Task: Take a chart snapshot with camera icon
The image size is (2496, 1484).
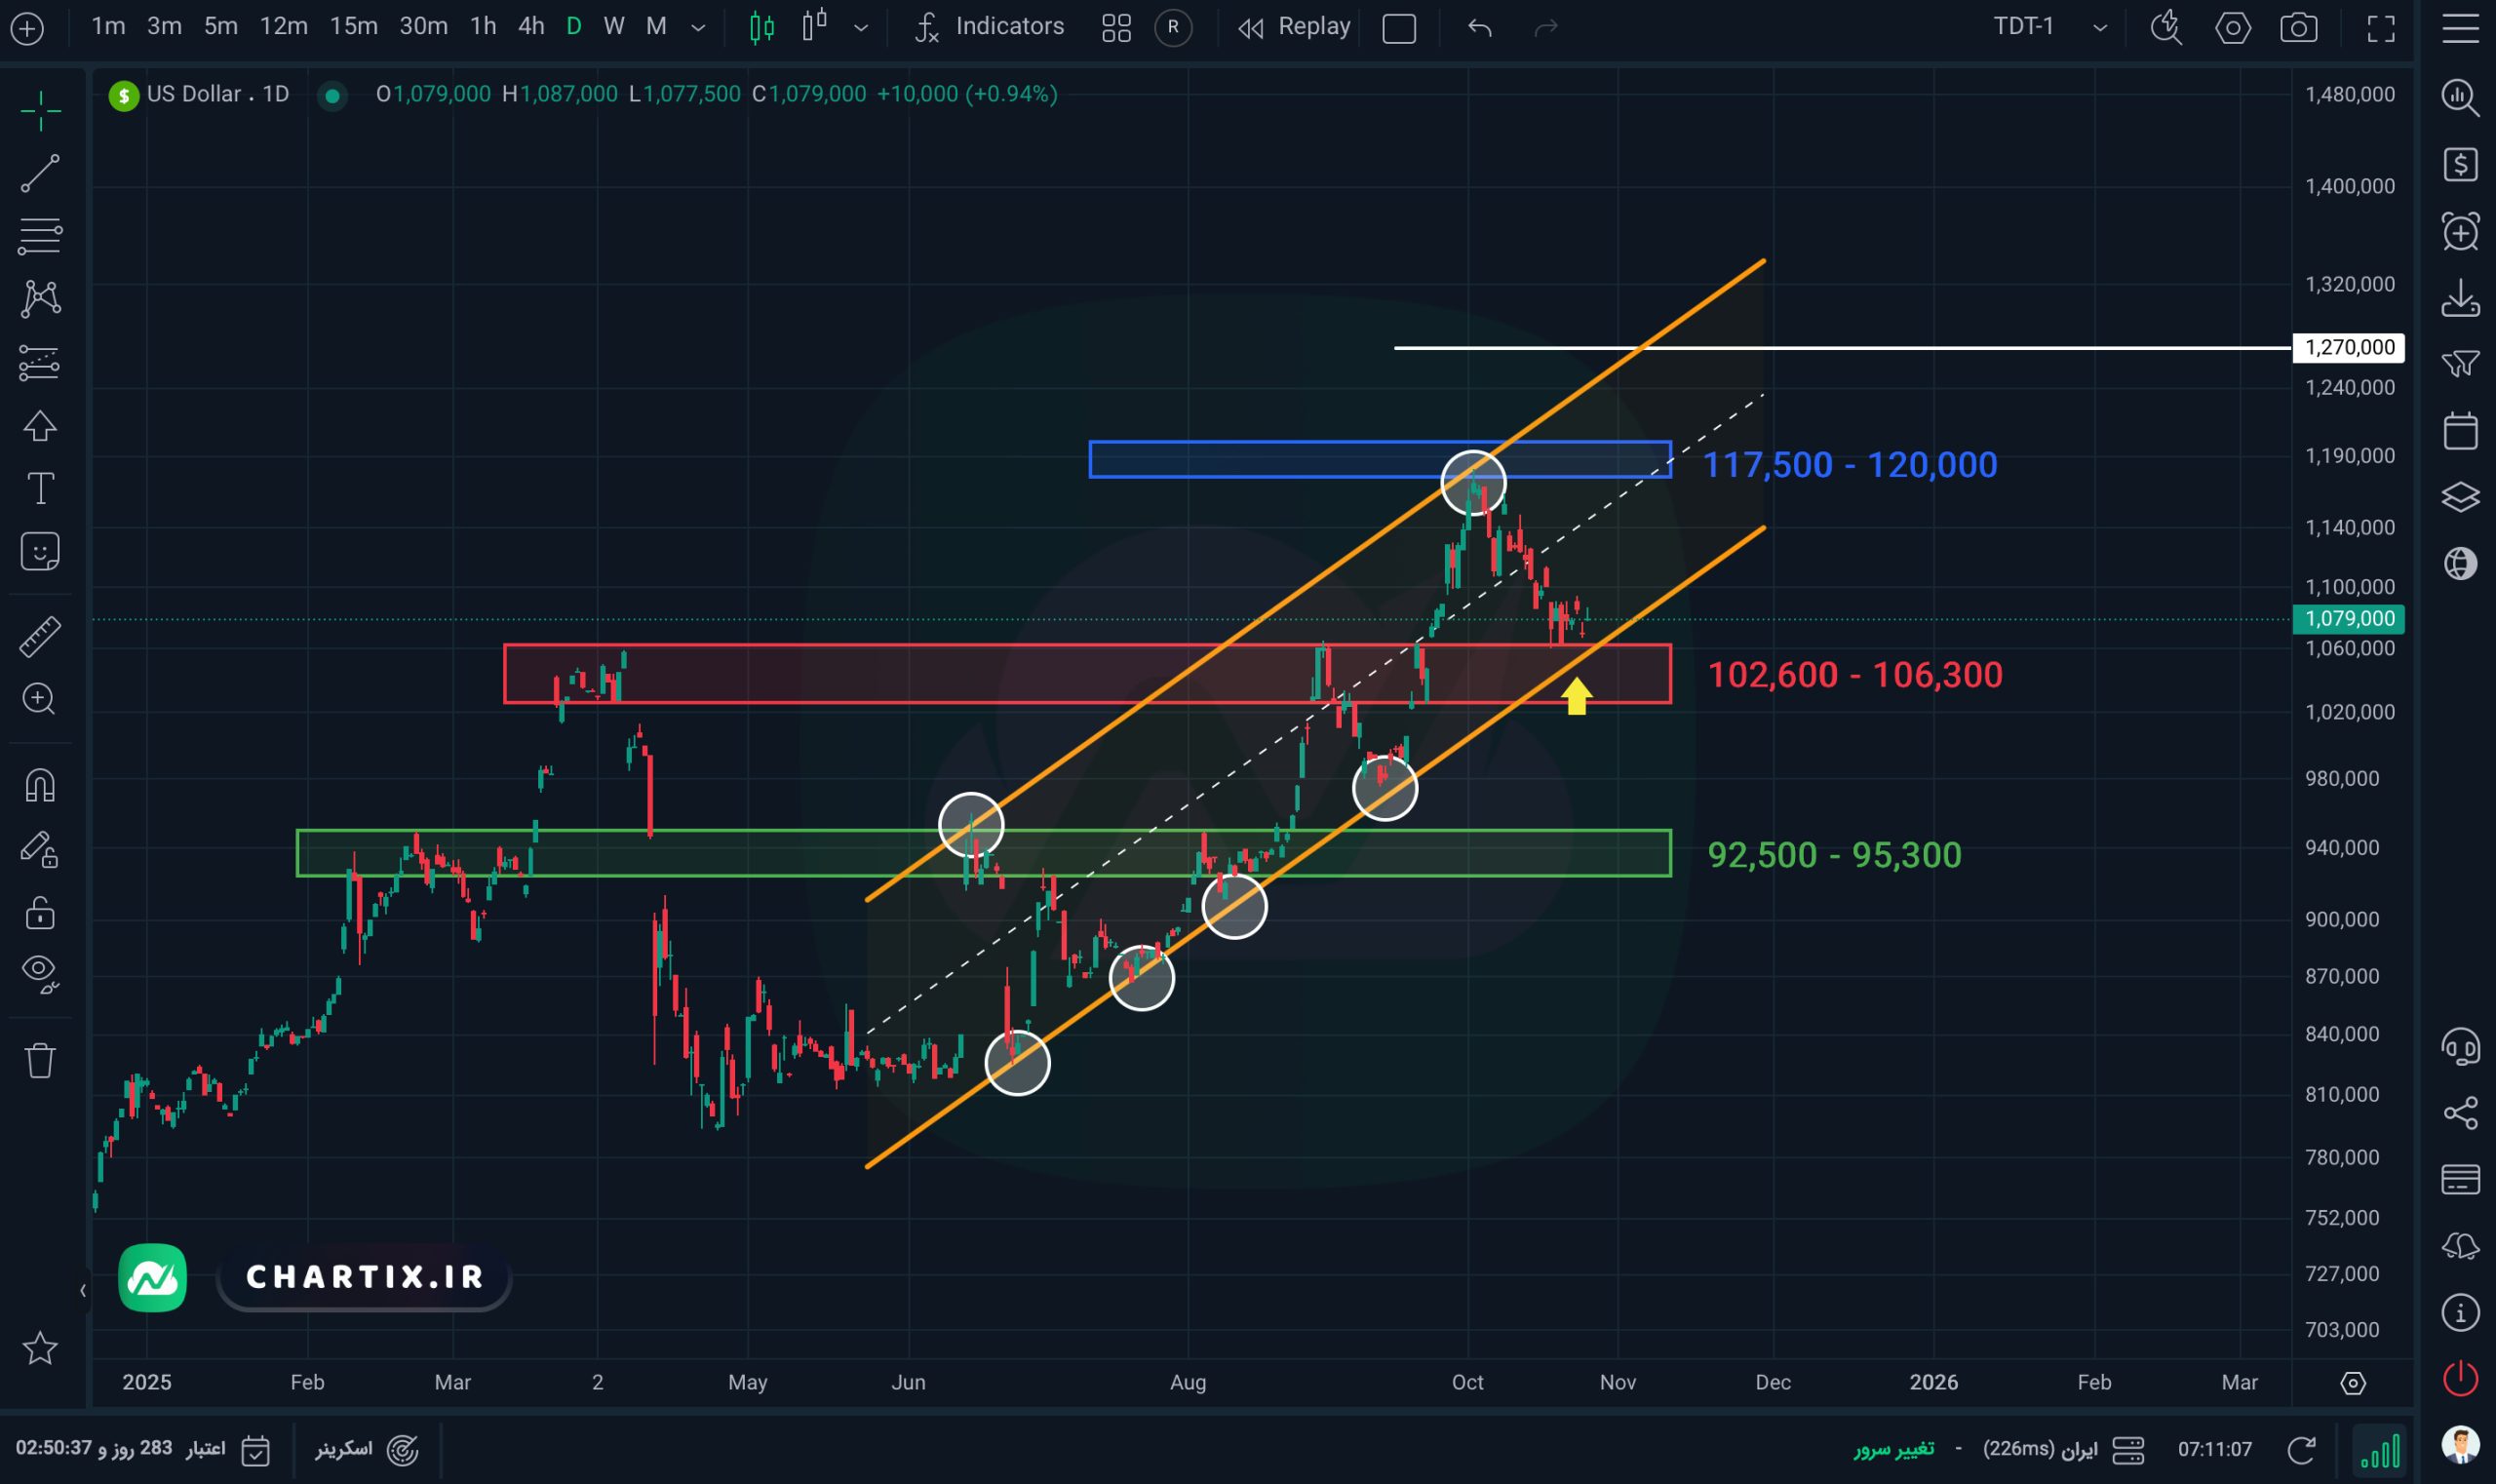Action: tap(2298, 27)
